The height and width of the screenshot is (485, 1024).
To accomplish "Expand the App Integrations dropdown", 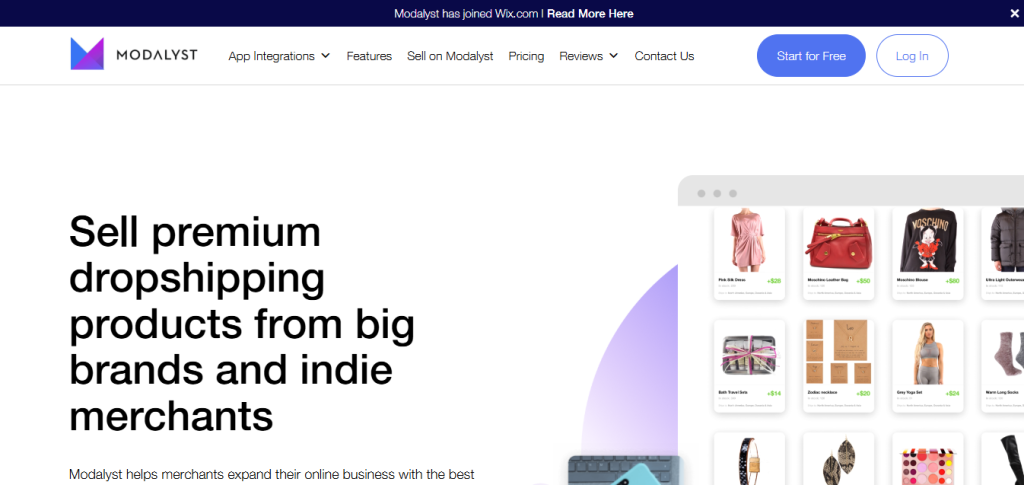I will coord(279,56).
